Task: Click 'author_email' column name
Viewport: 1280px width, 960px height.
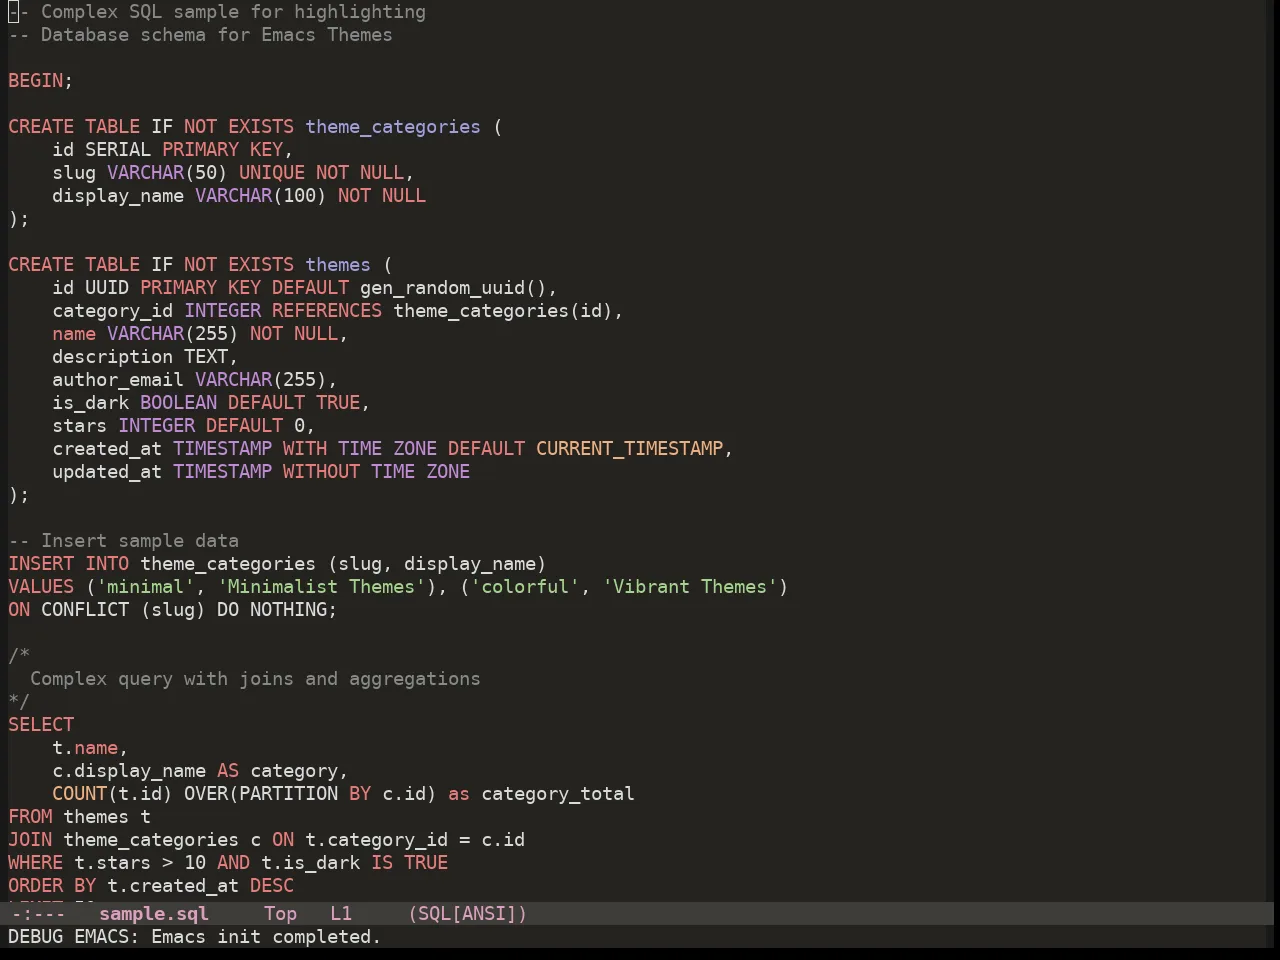Action: [x=118, y=380]
